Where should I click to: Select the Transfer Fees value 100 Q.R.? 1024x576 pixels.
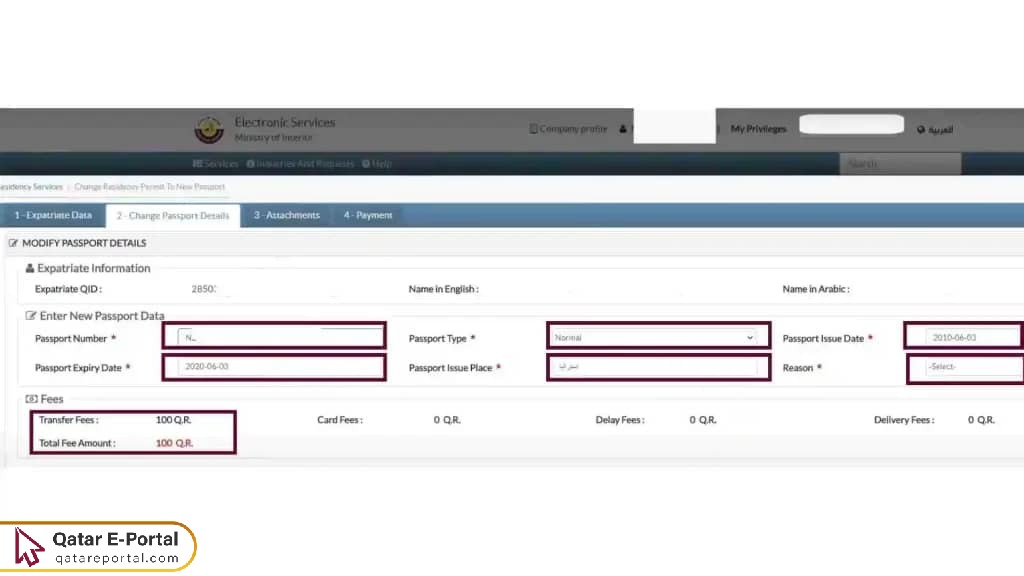point(174,420)
